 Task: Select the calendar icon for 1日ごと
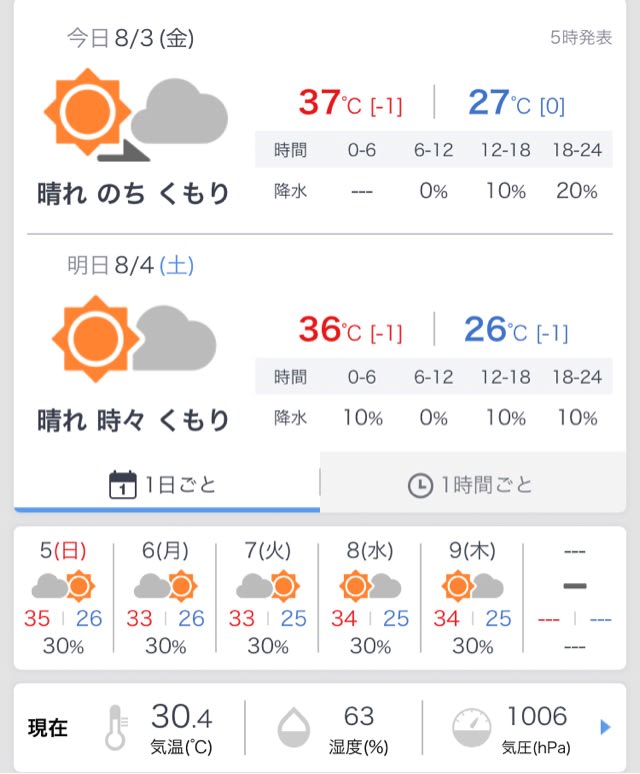click(x=122, y=485)
